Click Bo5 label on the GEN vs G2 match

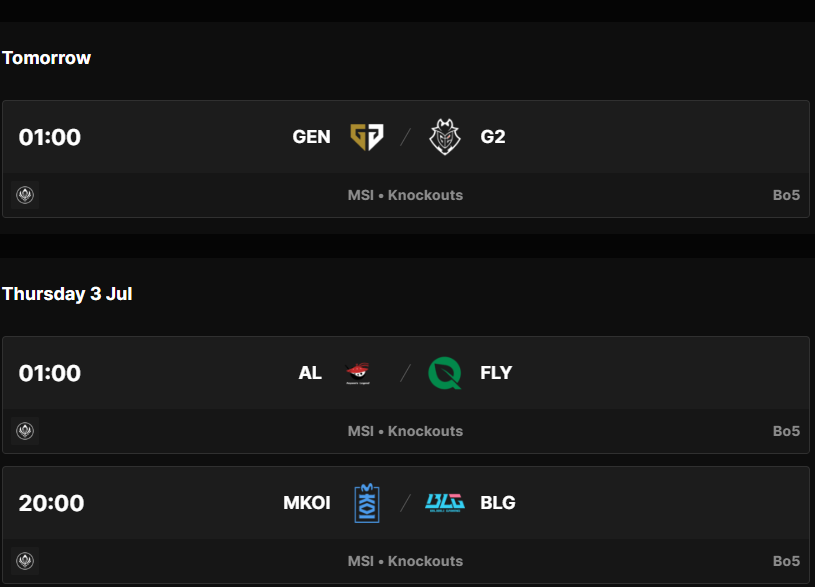pyautogui.click(x=786, y=195)
